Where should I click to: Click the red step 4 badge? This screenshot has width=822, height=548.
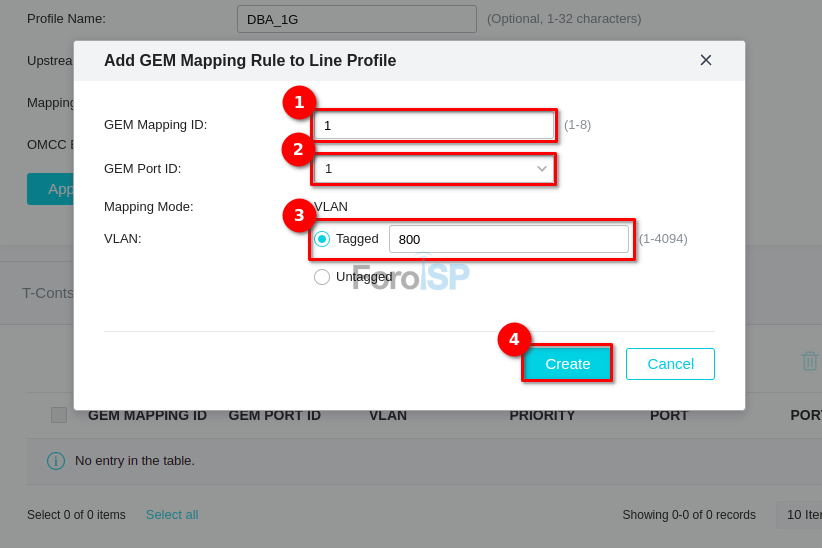click(x=514, y=339)
